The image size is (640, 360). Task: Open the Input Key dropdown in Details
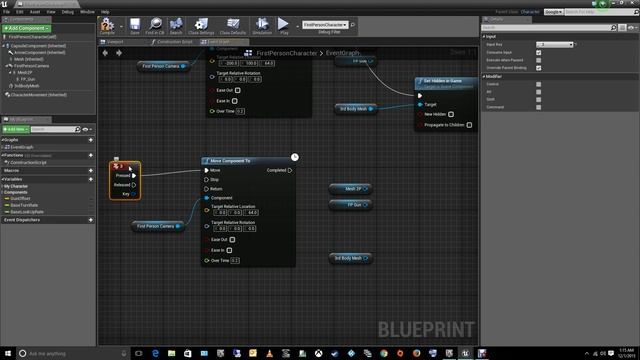point(554,44)
